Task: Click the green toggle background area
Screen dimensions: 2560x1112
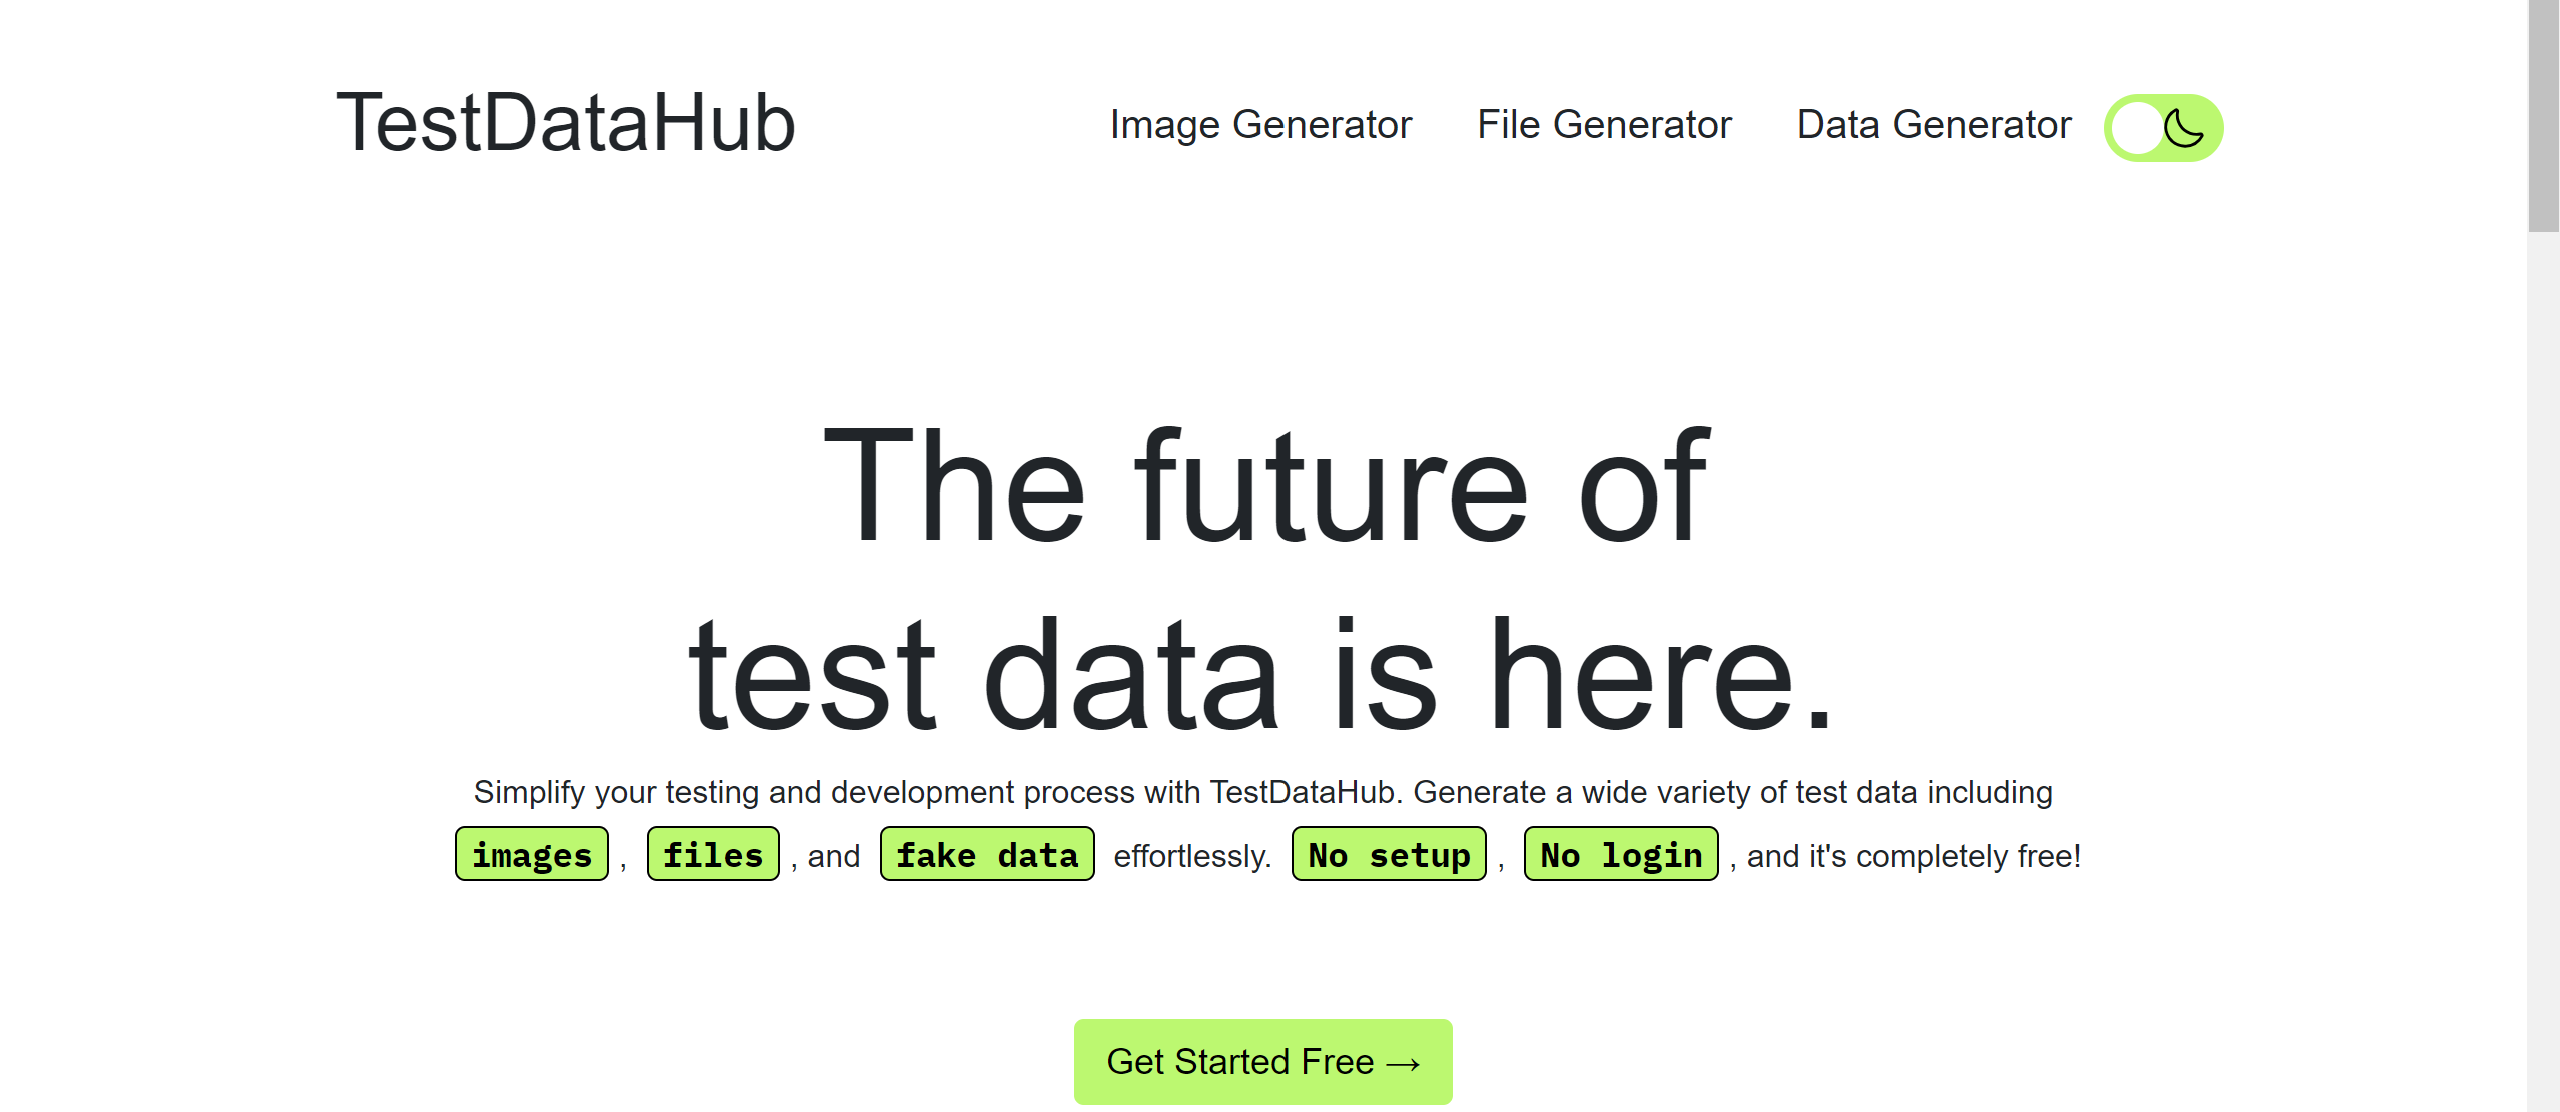Action: click(2163, 126)
